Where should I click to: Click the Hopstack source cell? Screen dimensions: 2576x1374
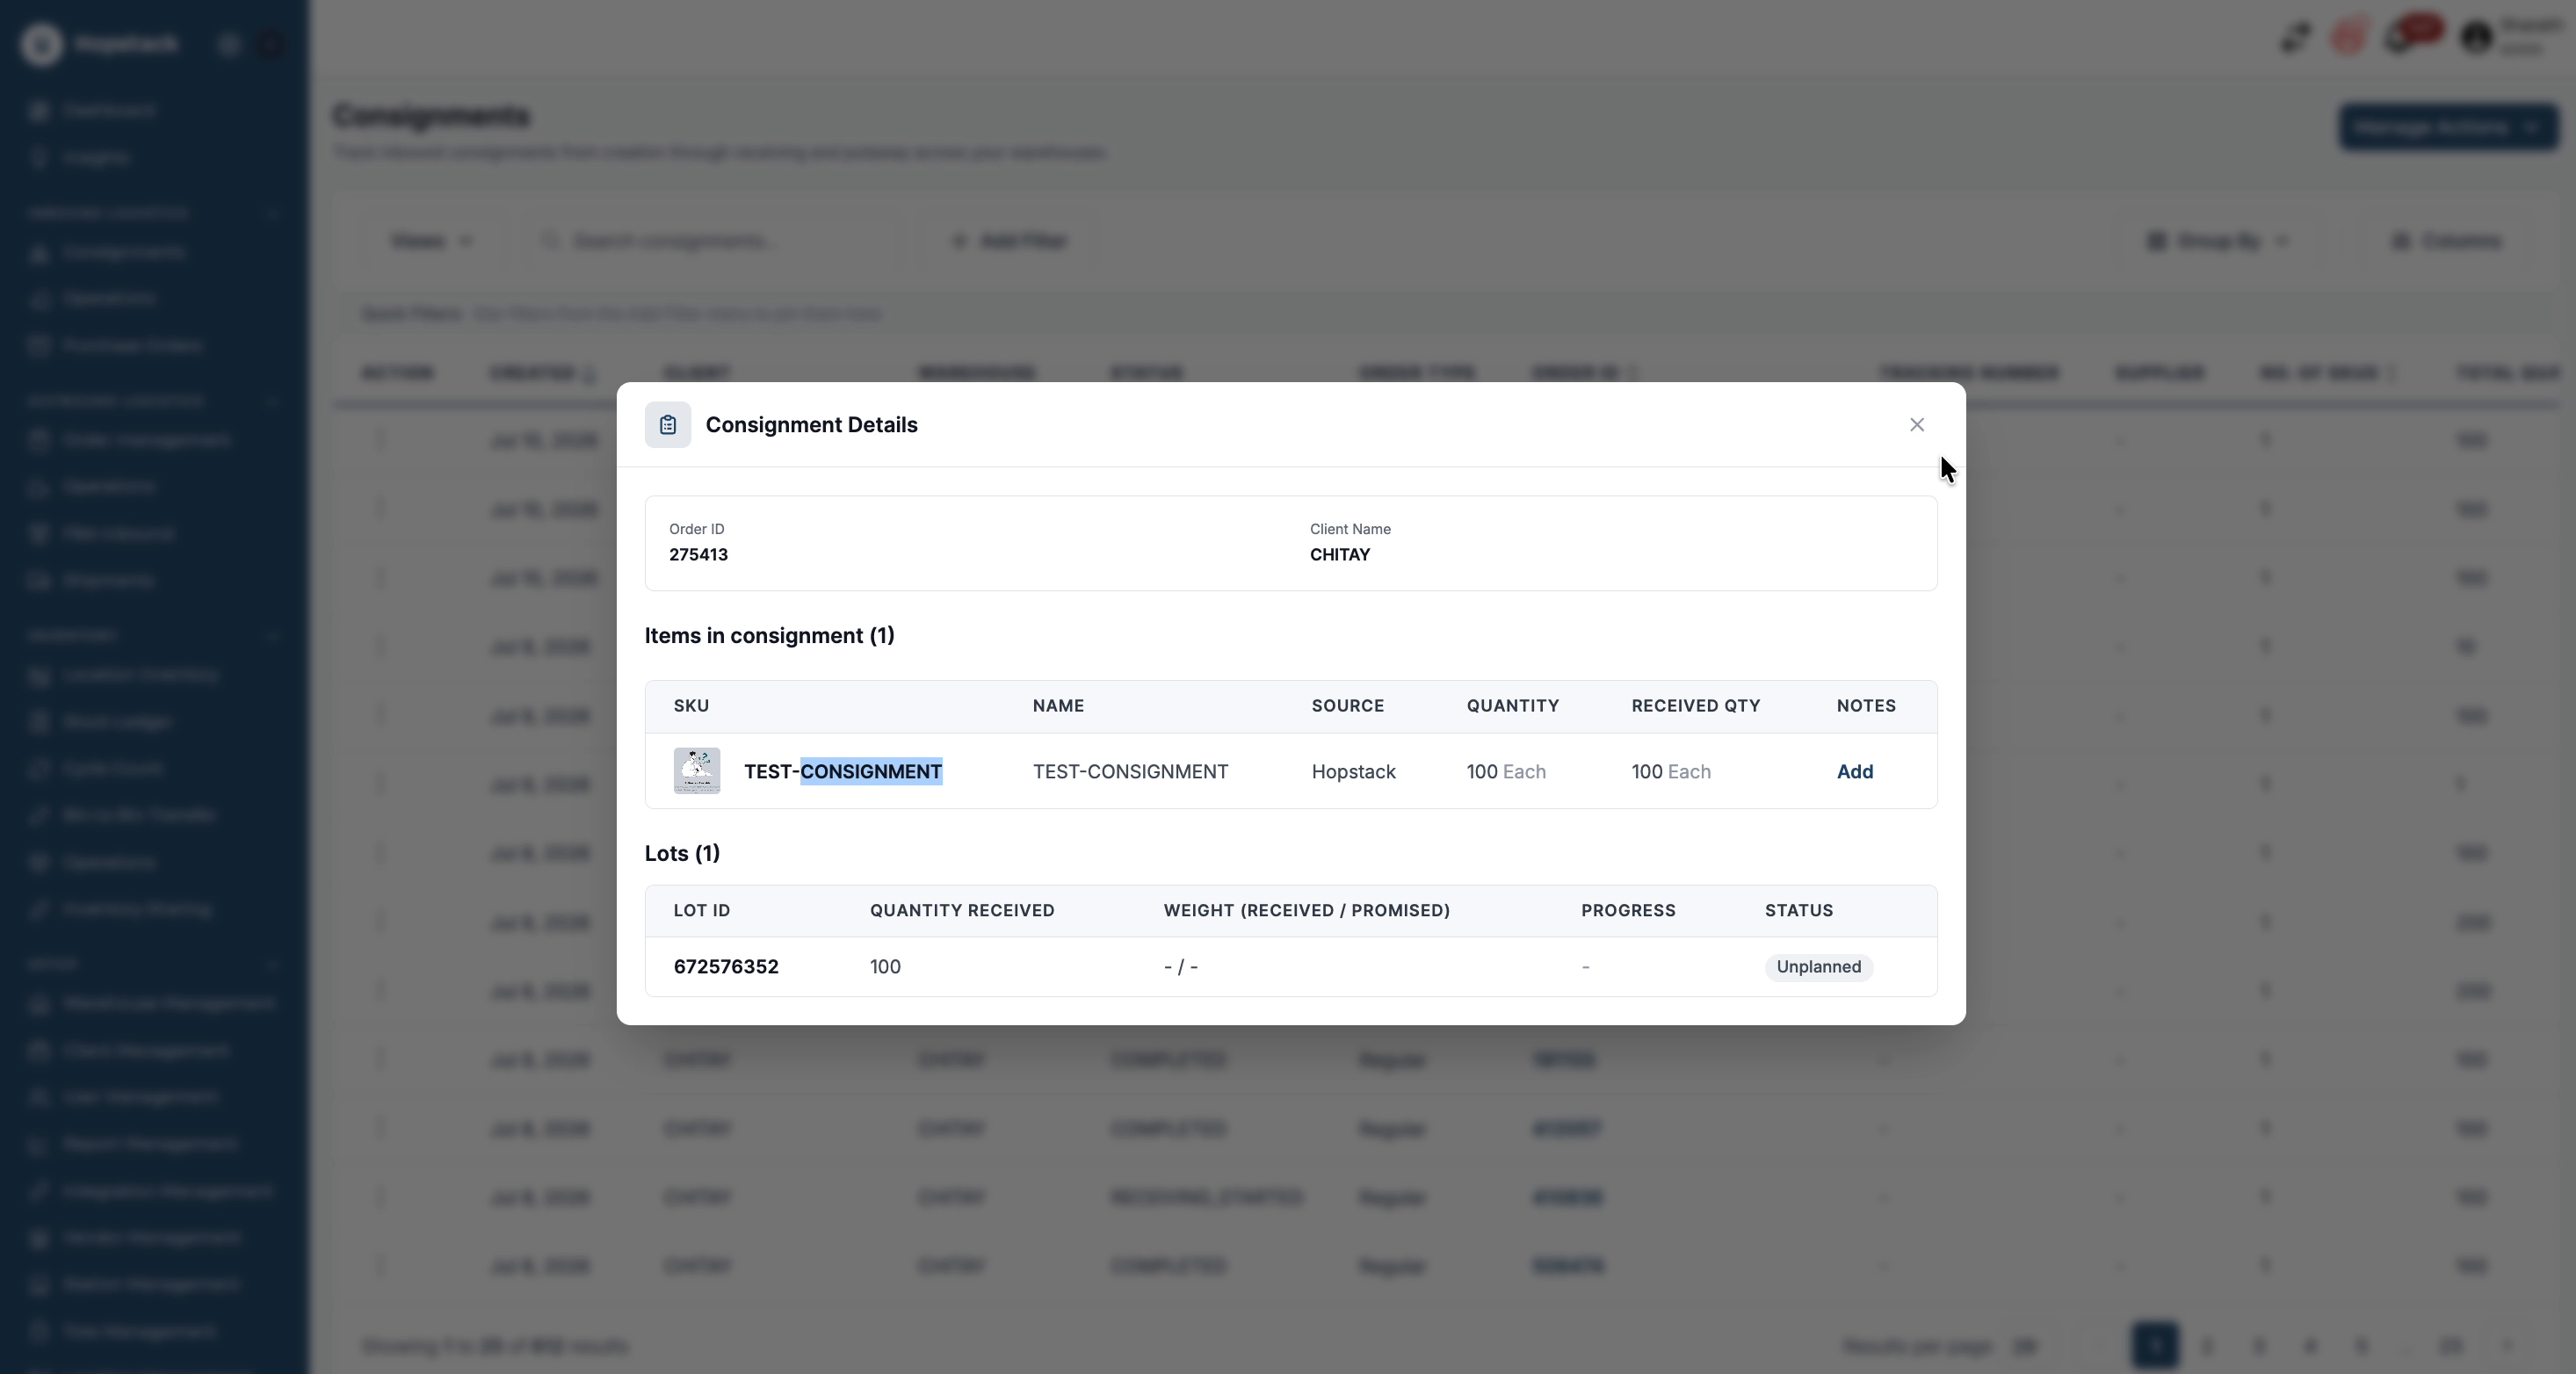(x=1353, y=771)
